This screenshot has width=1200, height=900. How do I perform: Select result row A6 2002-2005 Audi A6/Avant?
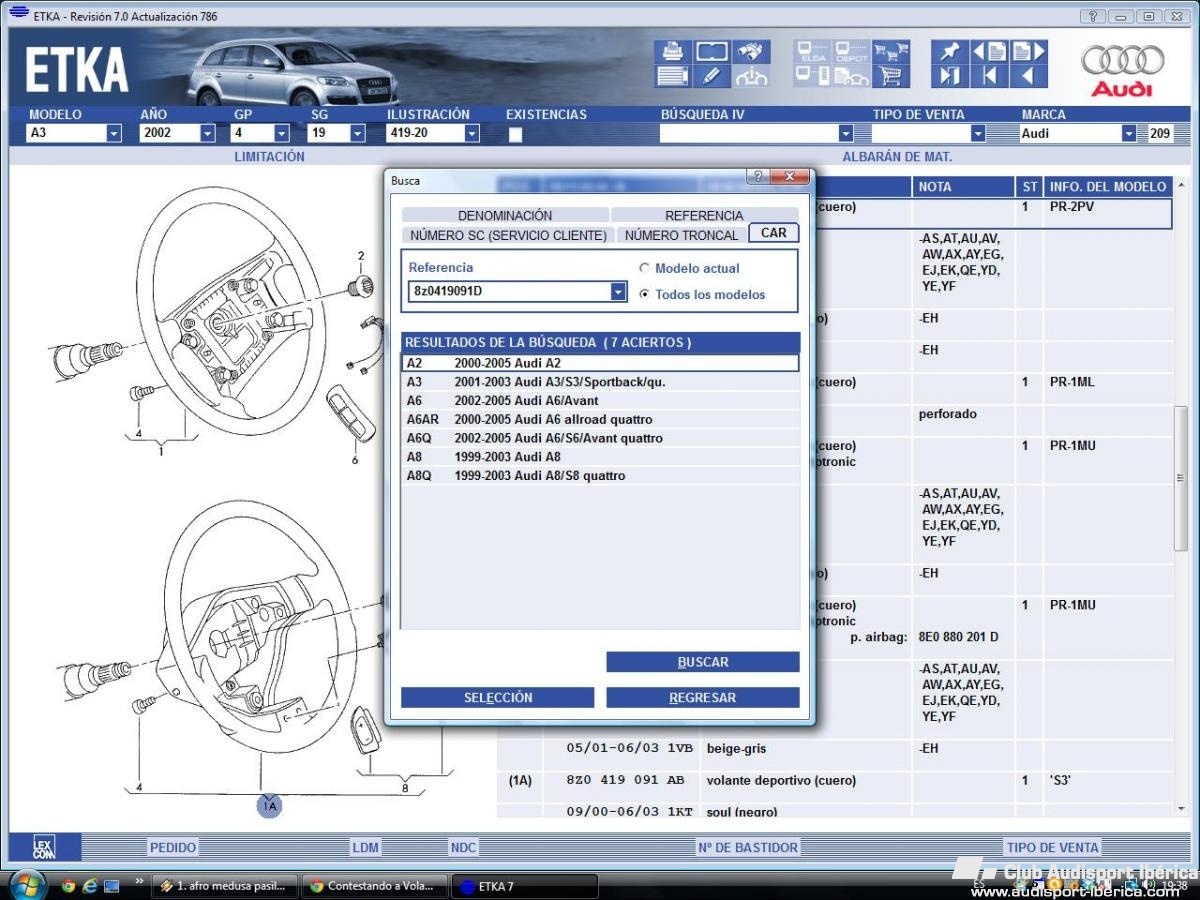pyautogui.click(x=600, y=400)
